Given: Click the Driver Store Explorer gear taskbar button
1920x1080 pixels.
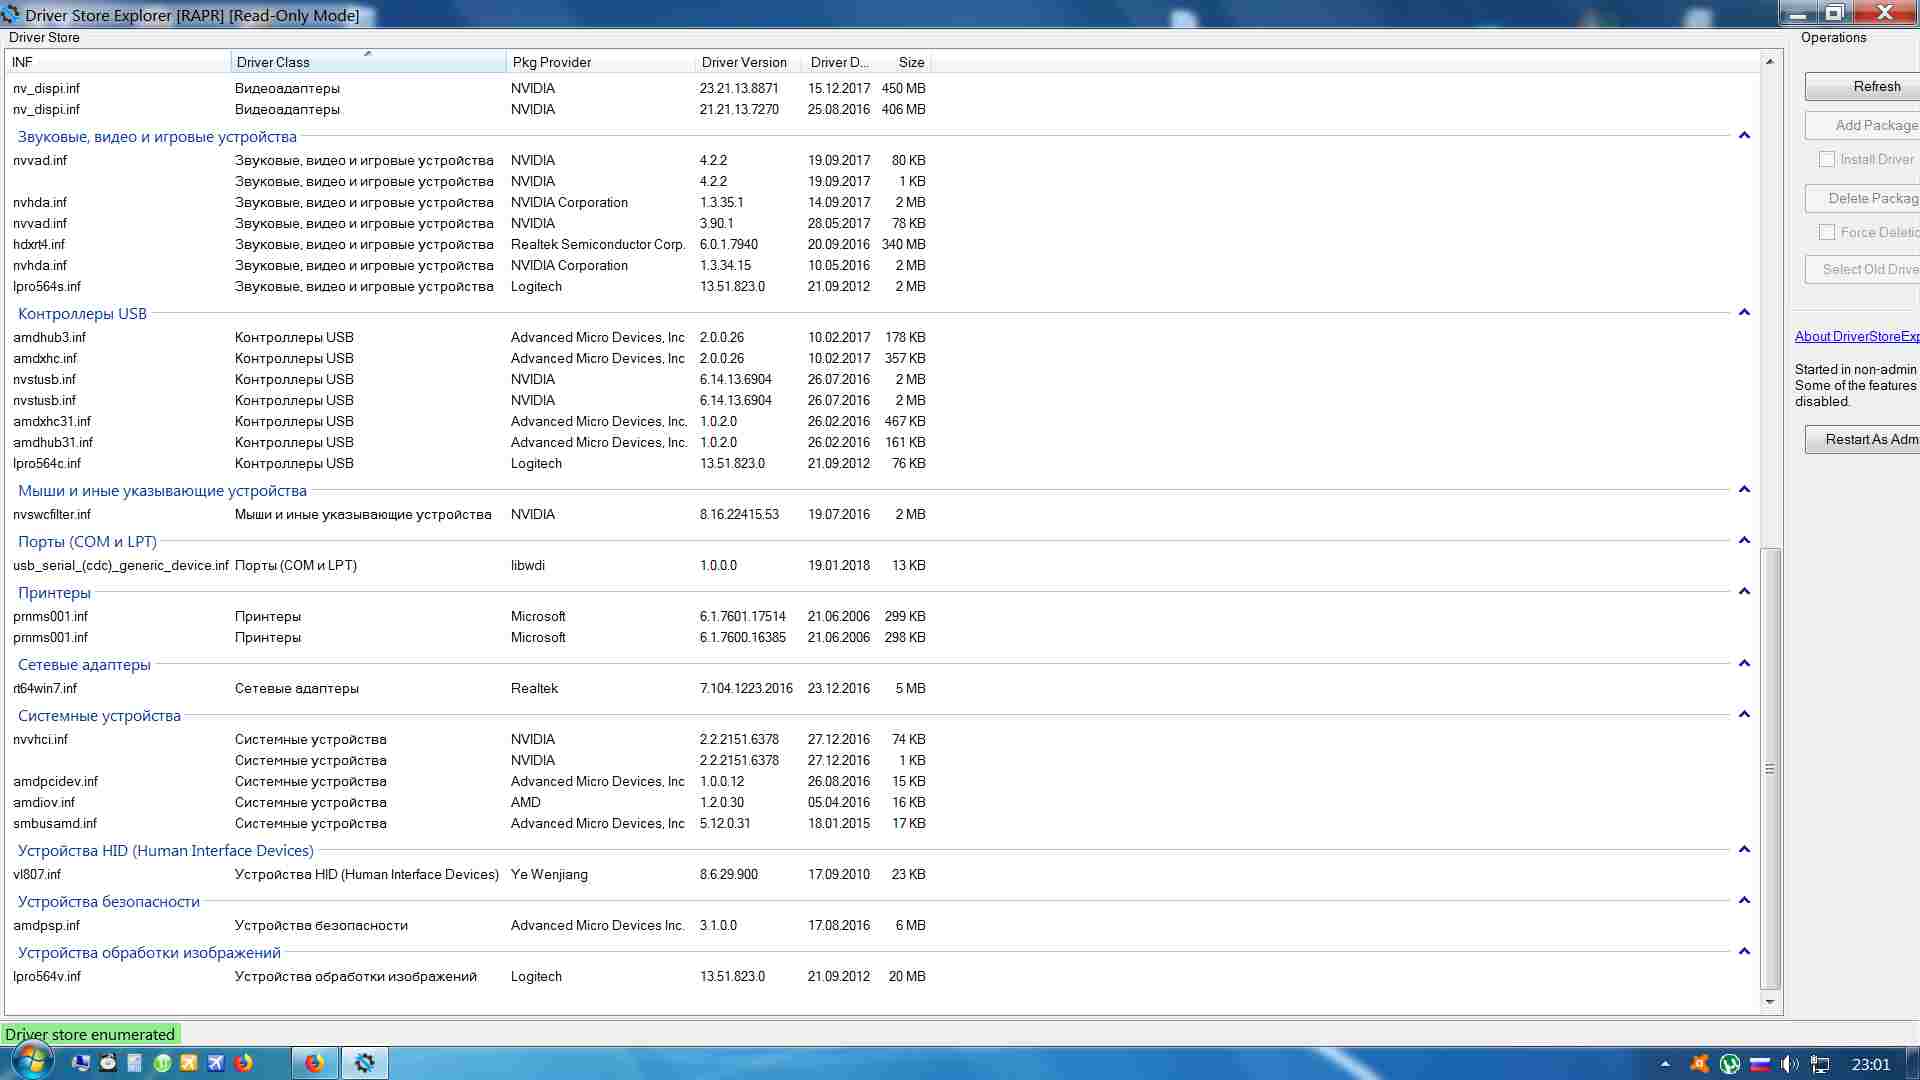Looking at the screenshot, I should 365,1063.
